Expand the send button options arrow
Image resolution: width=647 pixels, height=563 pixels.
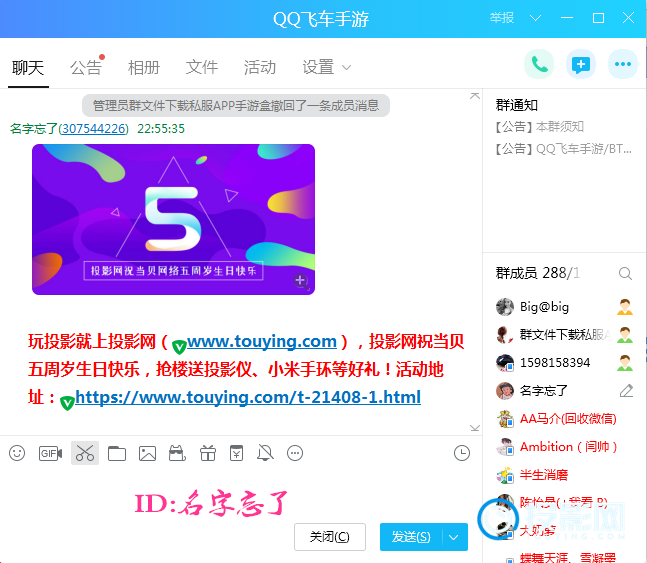pos(454,537)
